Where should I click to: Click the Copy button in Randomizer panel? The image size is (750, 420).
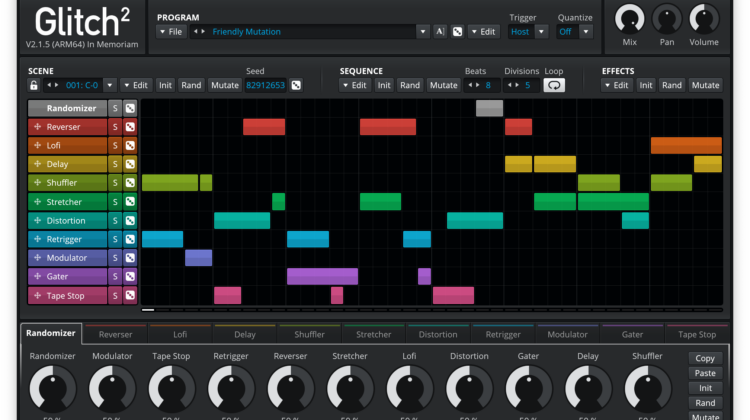click(x=705, y=358)
